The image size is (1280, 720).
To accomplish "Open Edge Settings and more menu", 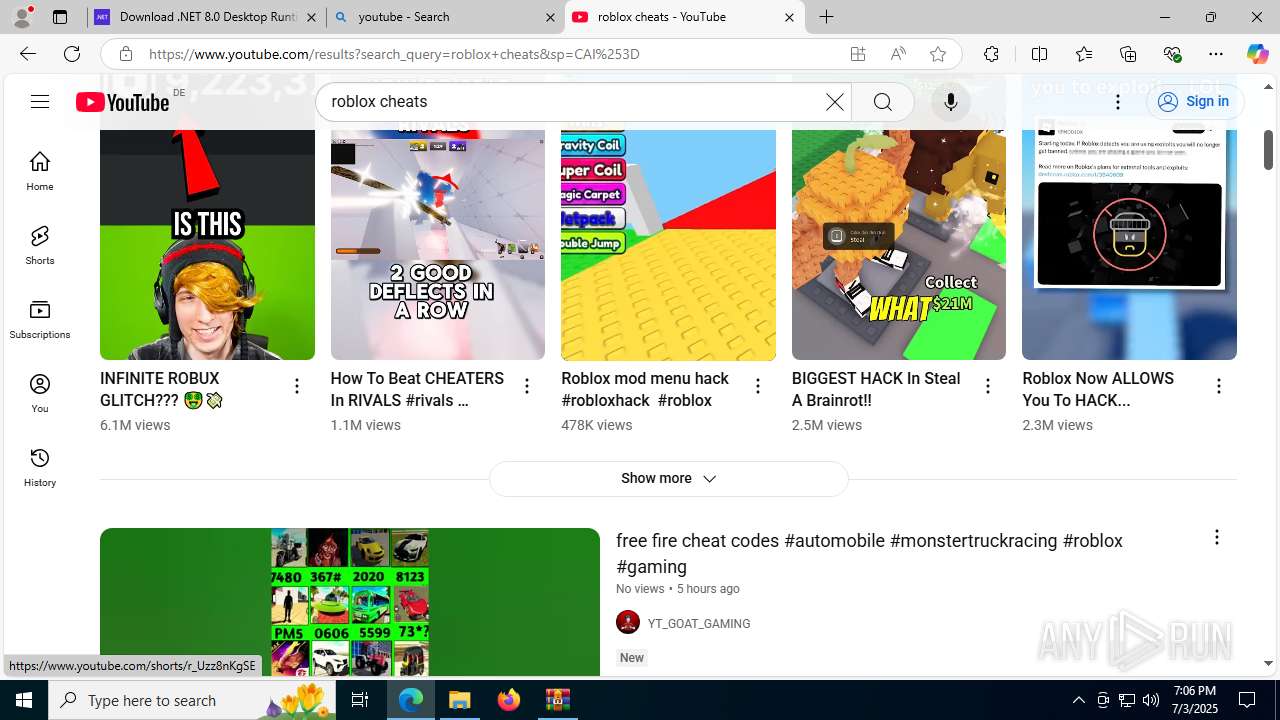I will click(x=1216, y=54).
